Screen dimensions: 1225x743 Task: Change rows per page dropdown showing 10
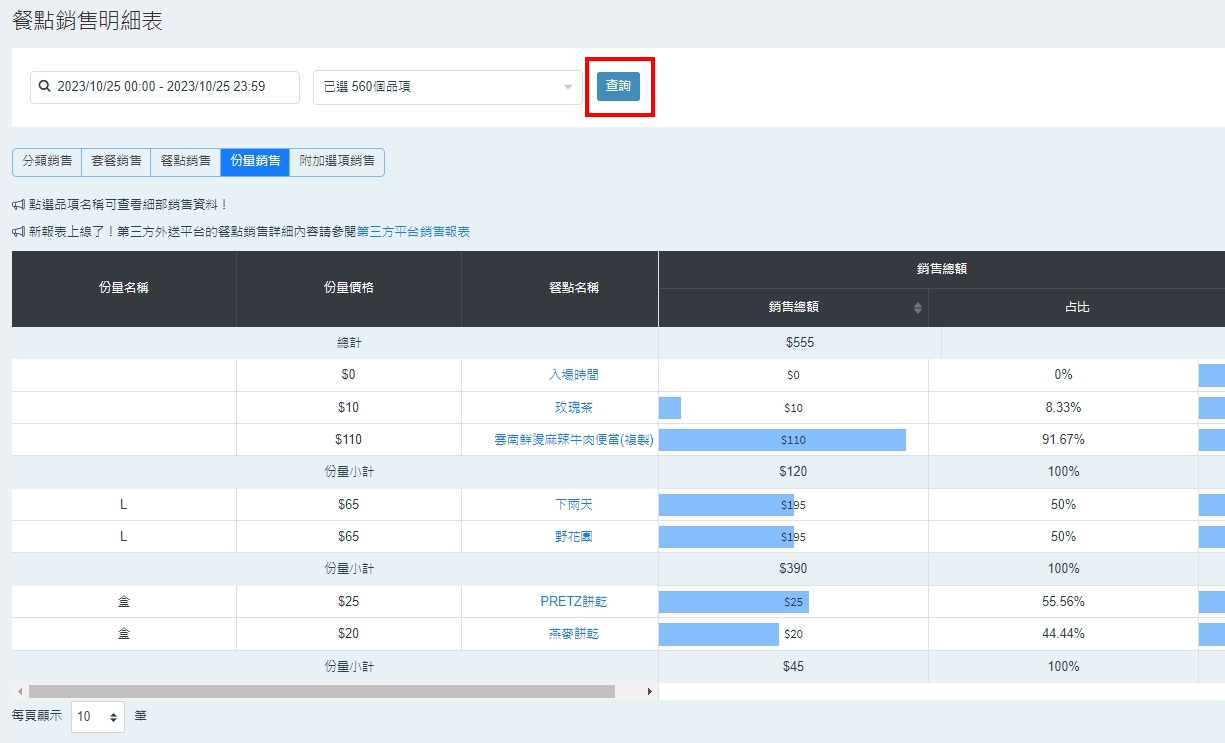pos(98,717)
